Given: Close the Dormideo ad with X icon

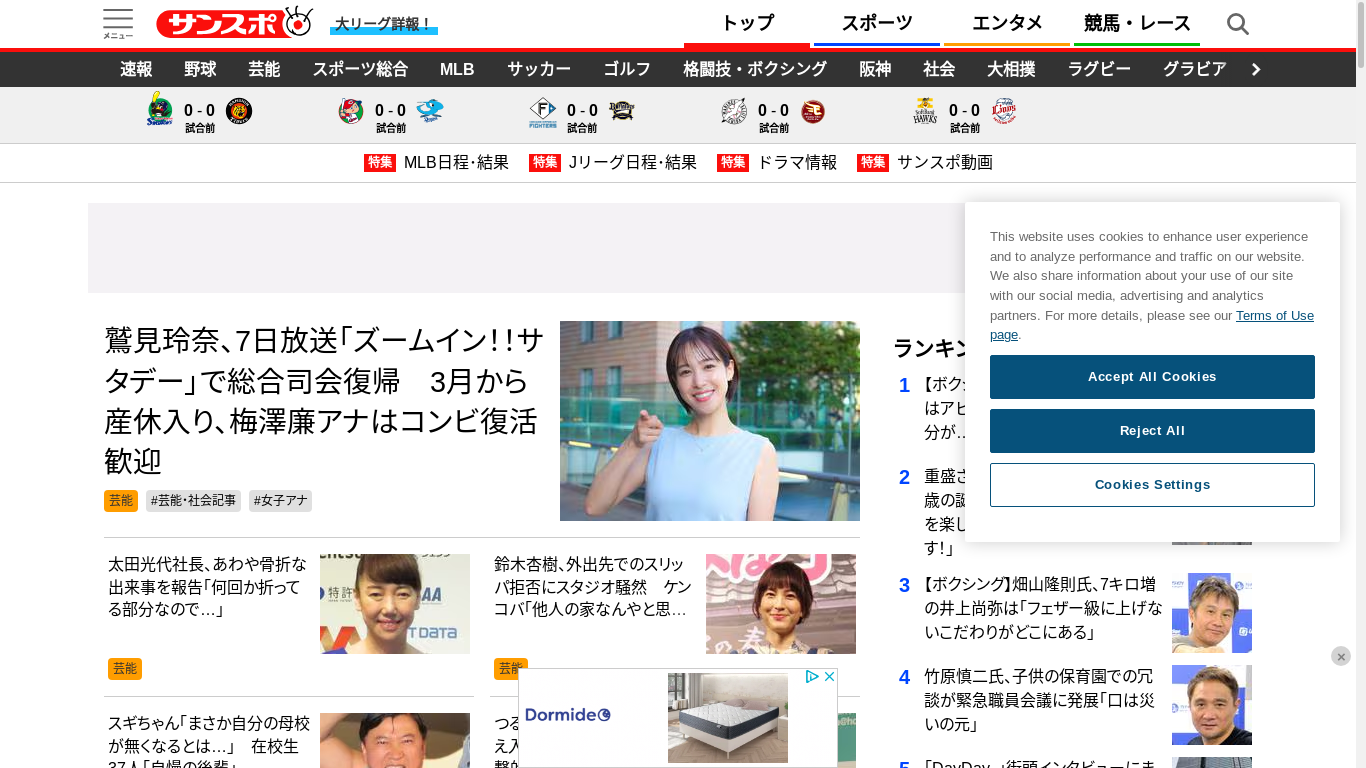Looking at the screenshot, I should tap(829, 677).
